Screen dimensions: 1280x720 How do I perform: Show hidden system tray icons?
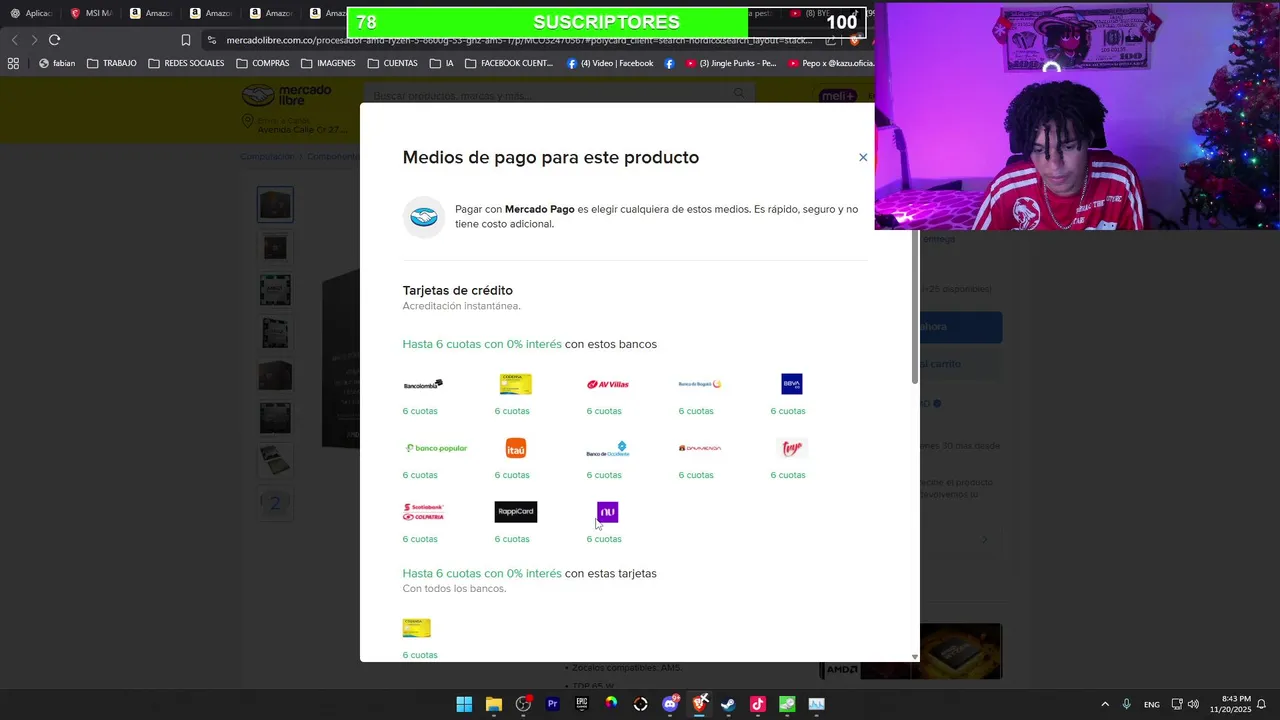[1105, 704]
